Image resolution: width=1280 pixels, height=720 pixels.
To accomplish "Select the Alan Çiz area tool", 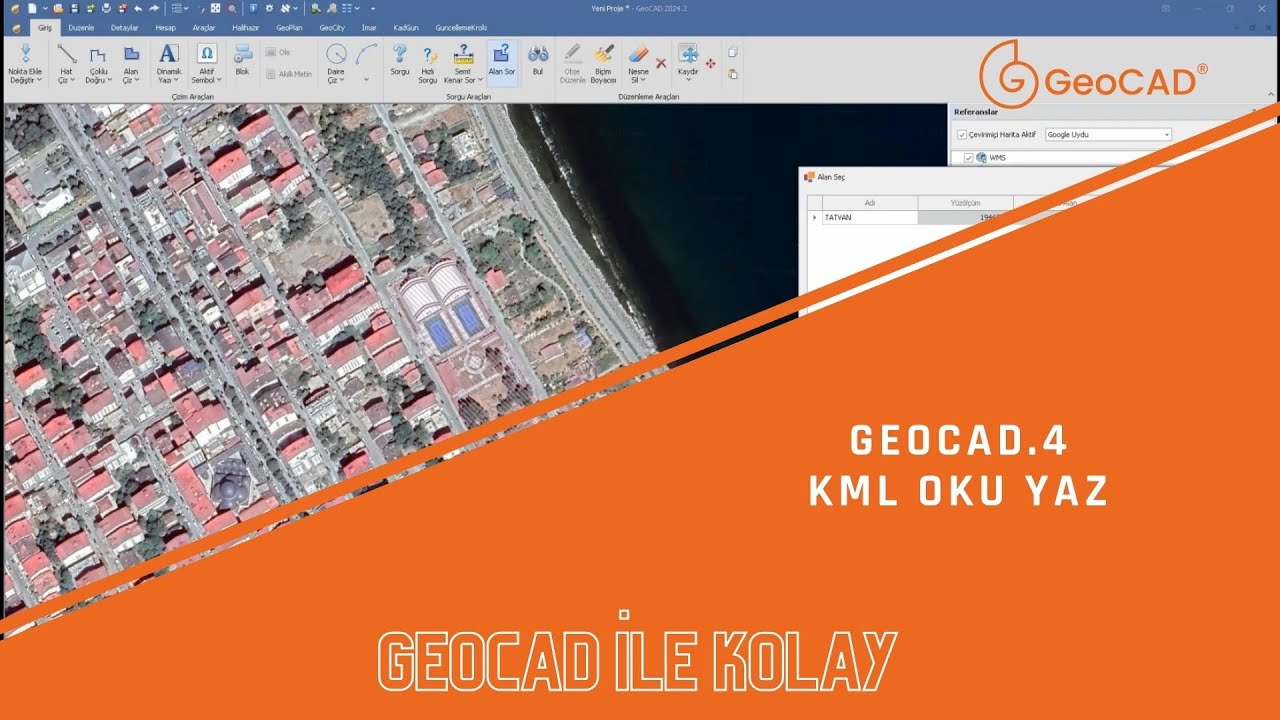I will (x=131, y=62).
